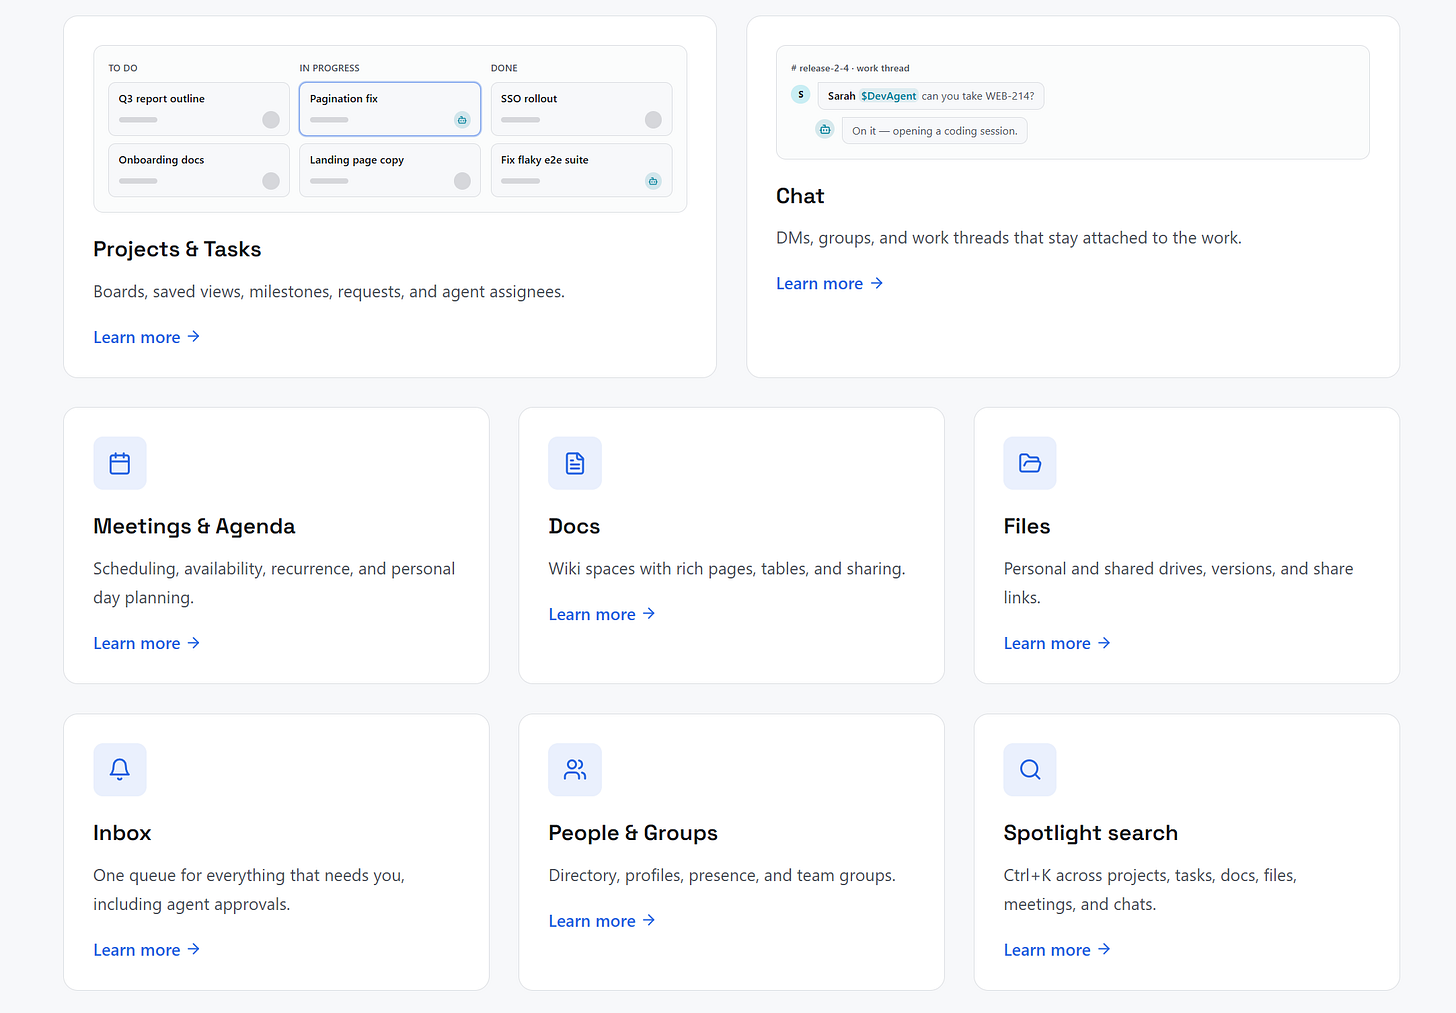1456x1013 pixels.
Task: Click the DONE column header
Action: point(504,68)
